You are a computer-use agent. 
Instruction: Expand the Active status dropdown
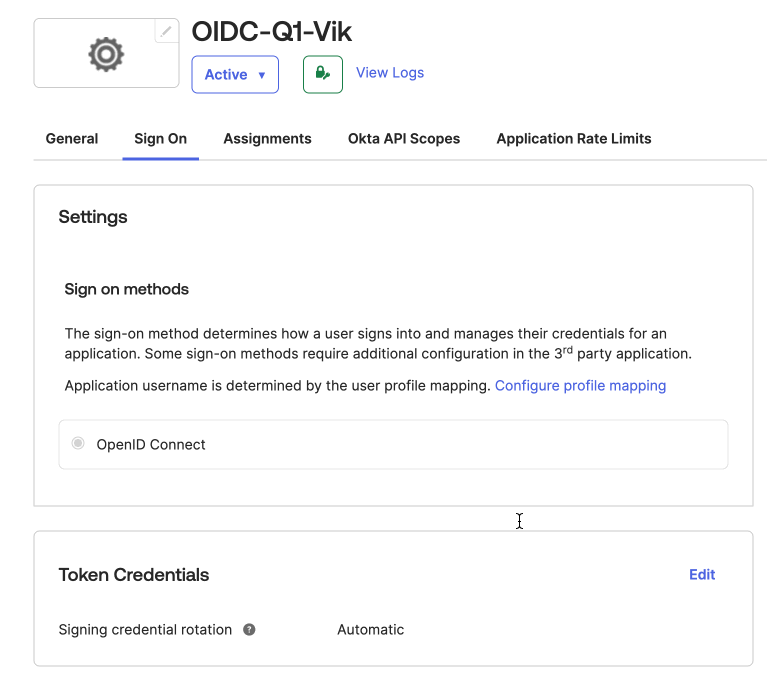click(x=235, y=75)
